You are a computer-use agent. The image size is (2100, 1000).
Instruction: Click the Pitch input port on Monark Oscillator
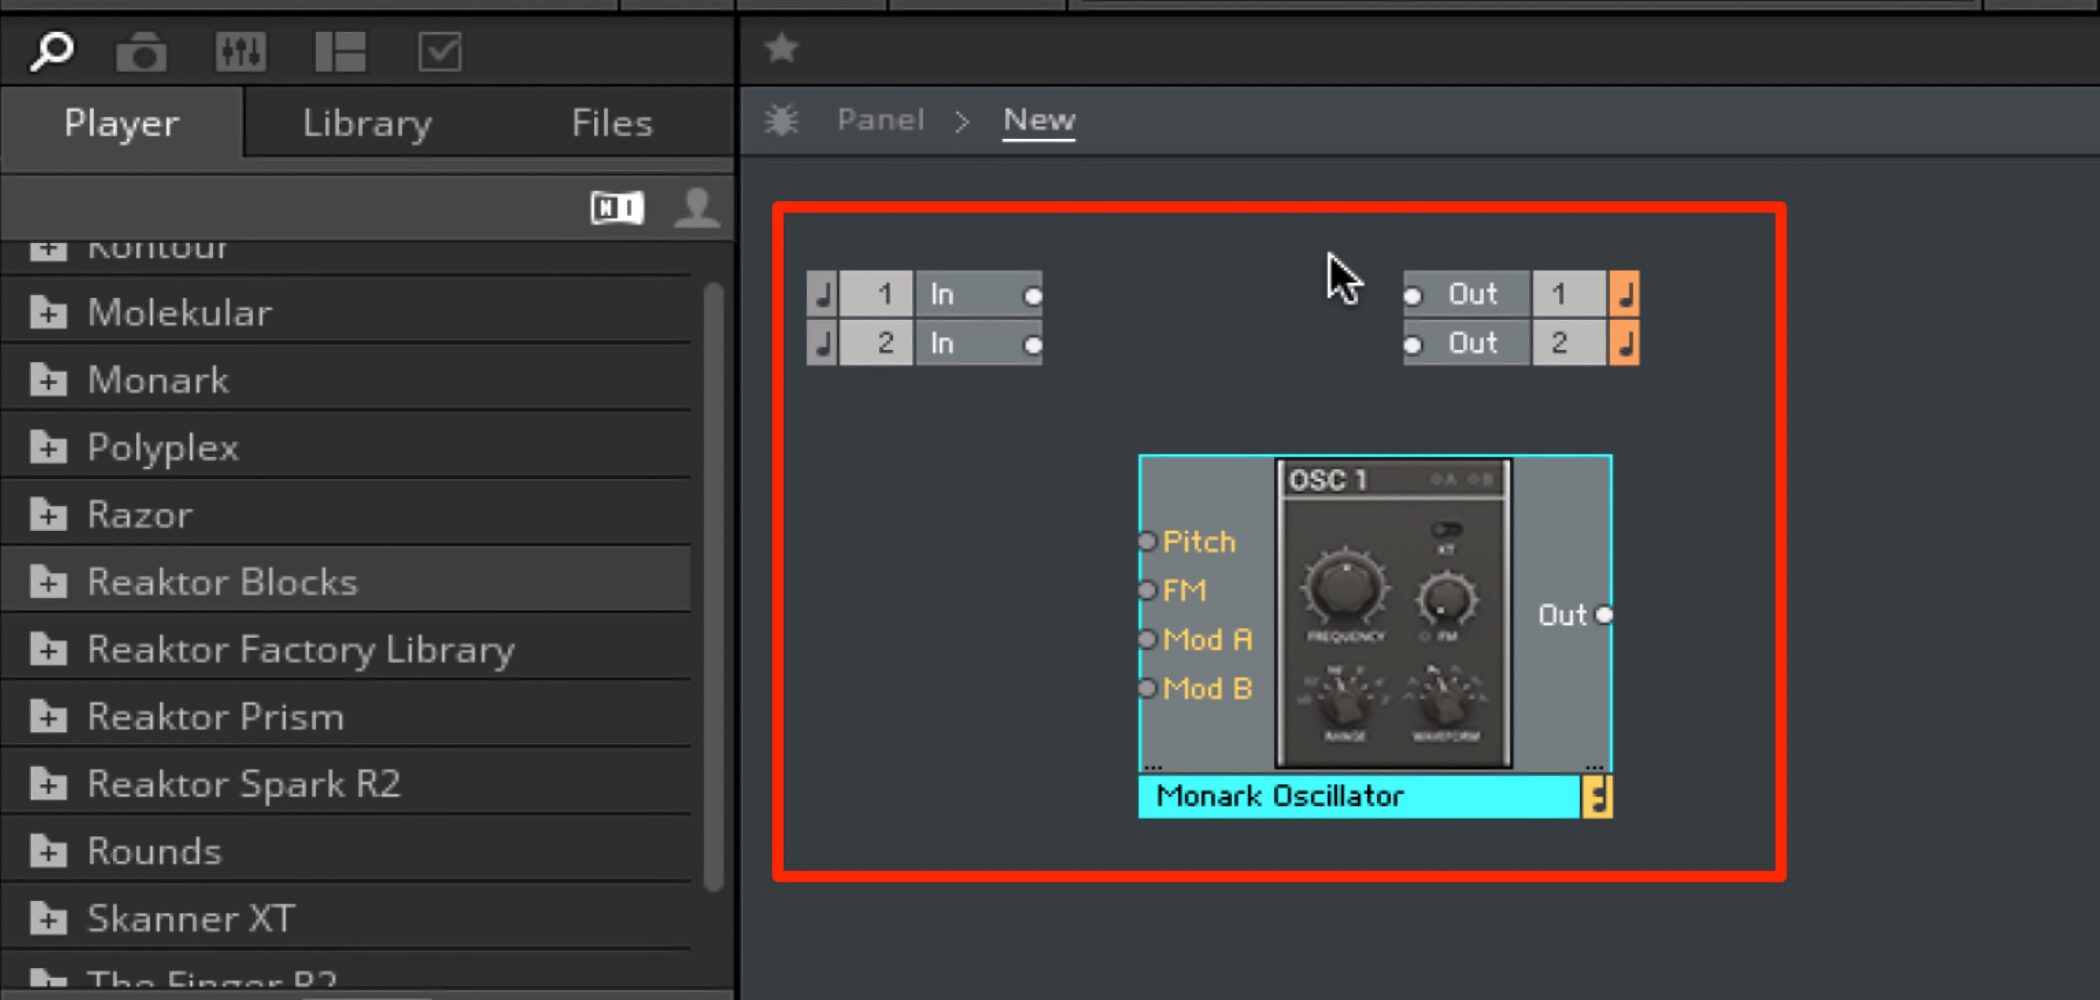1147,541
